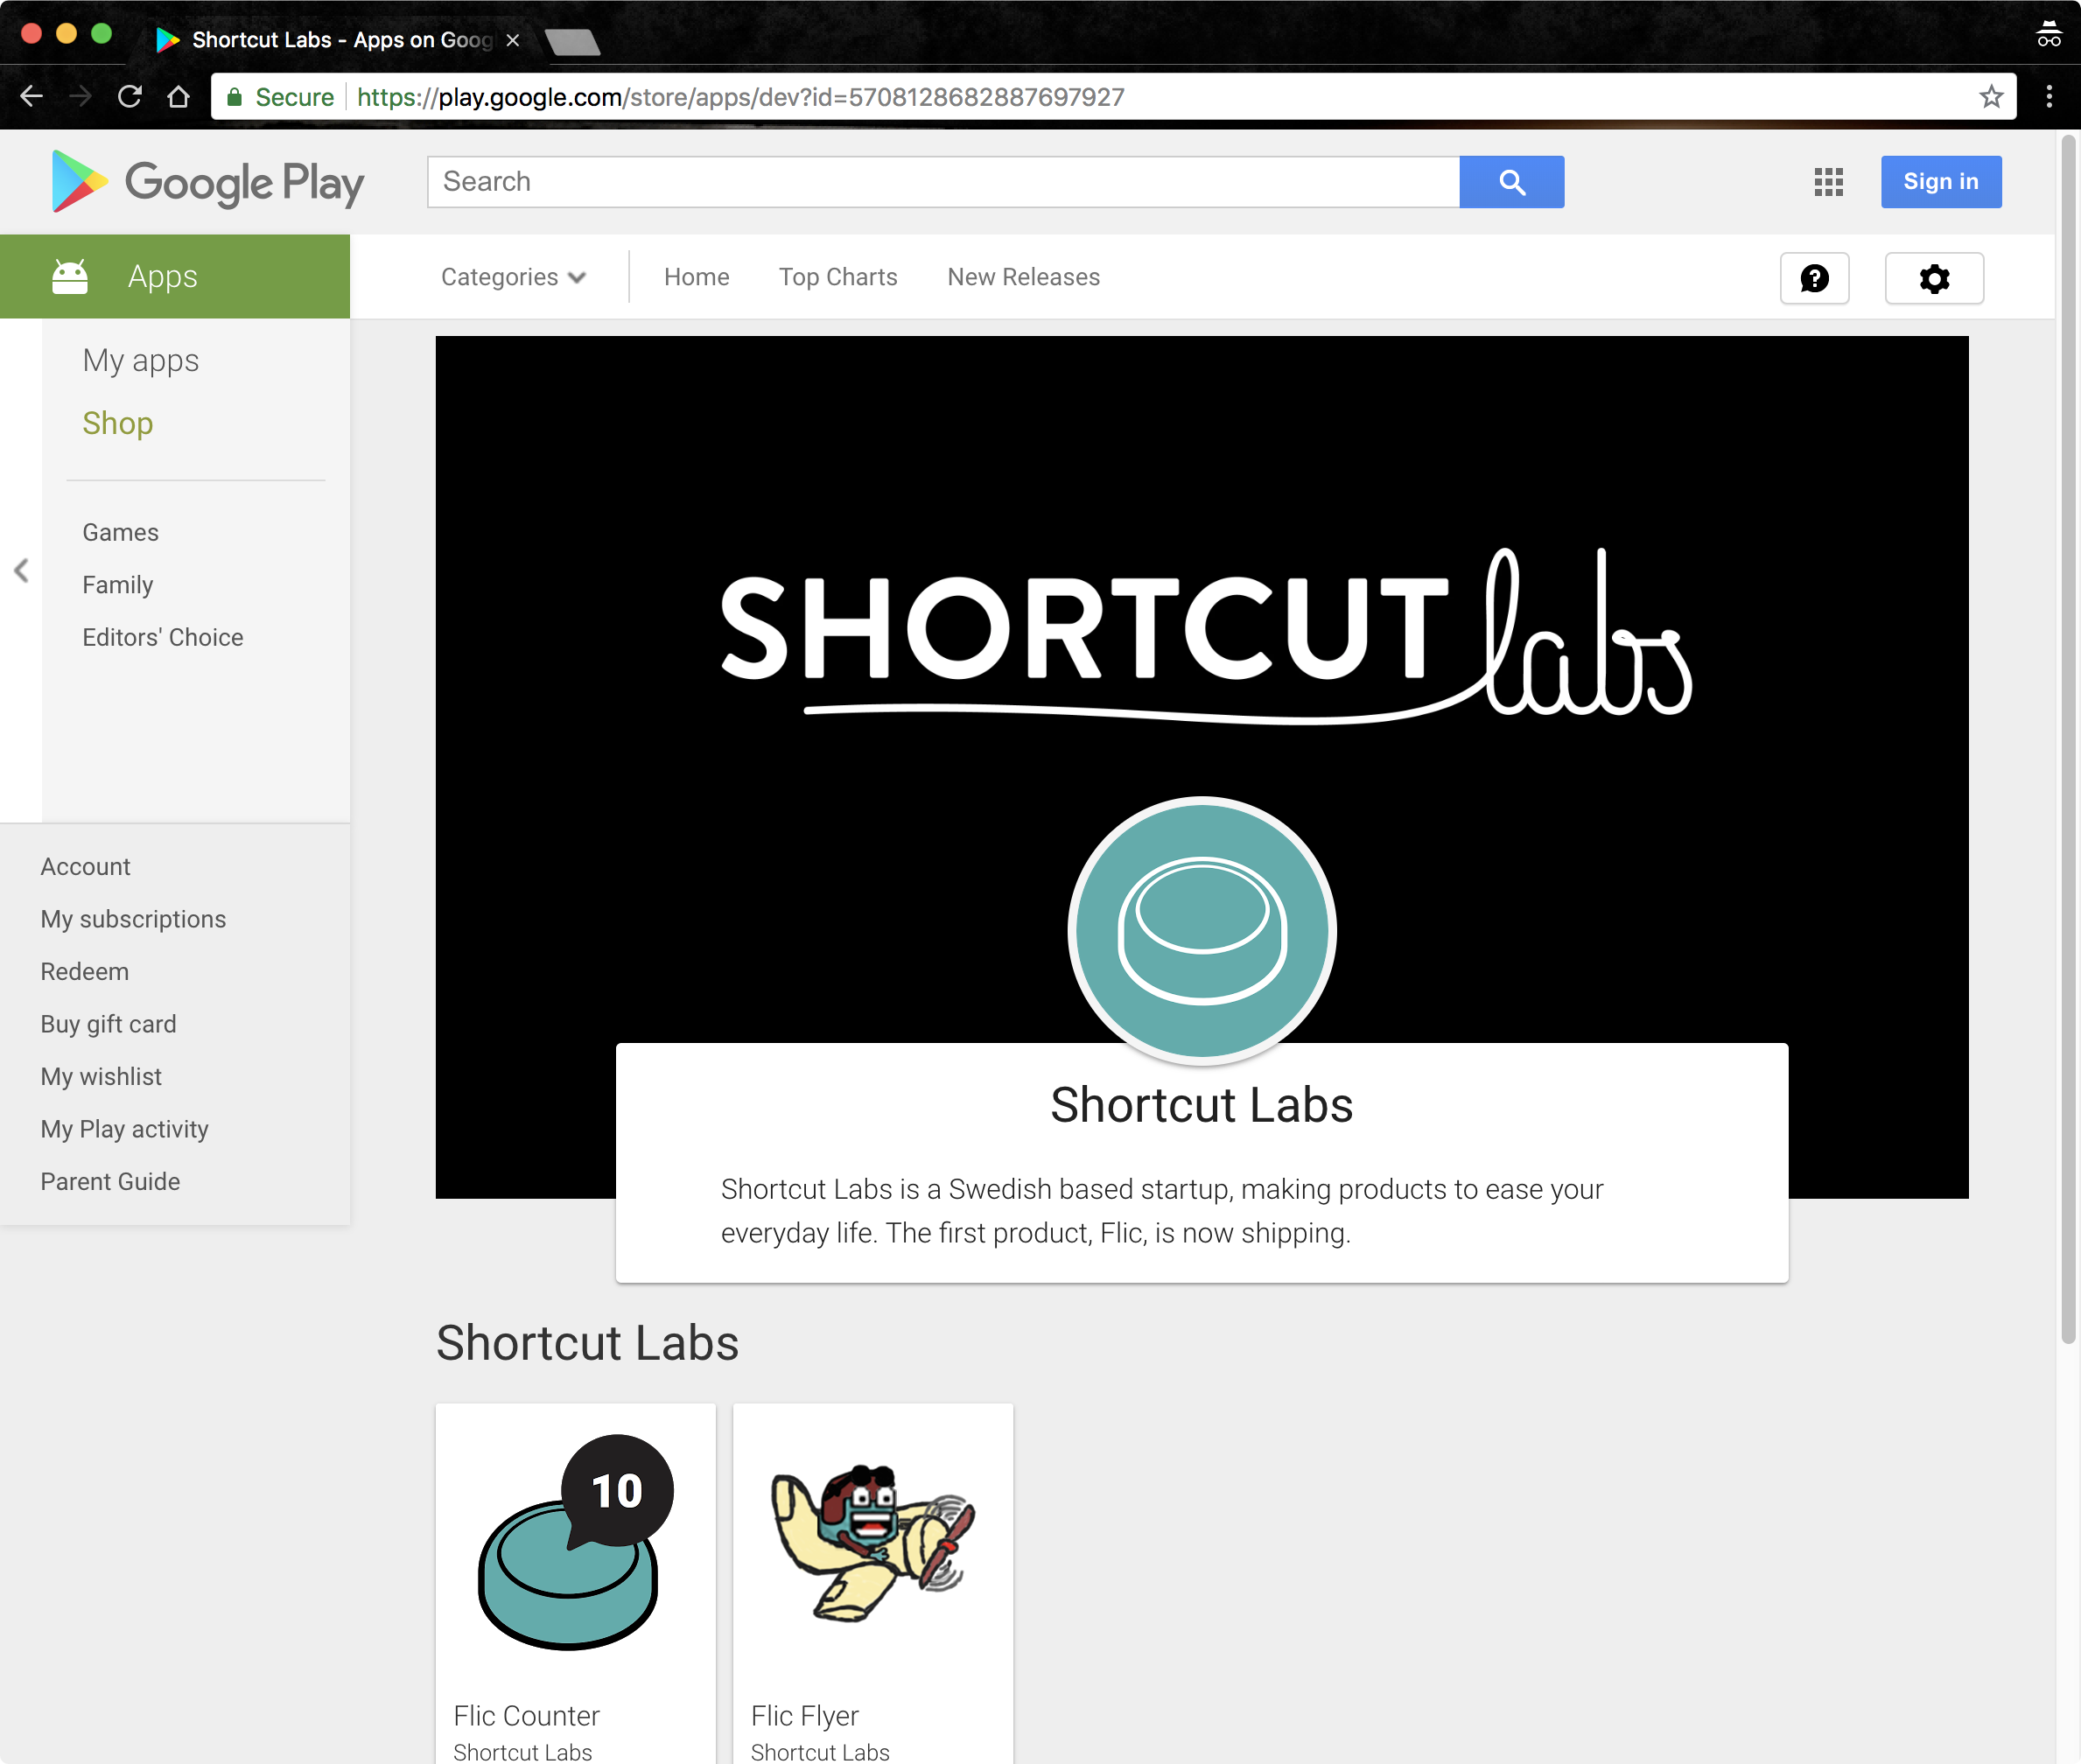Open the New Releases tab
2081x1764 pixels.
click(x=1023, y=277)
